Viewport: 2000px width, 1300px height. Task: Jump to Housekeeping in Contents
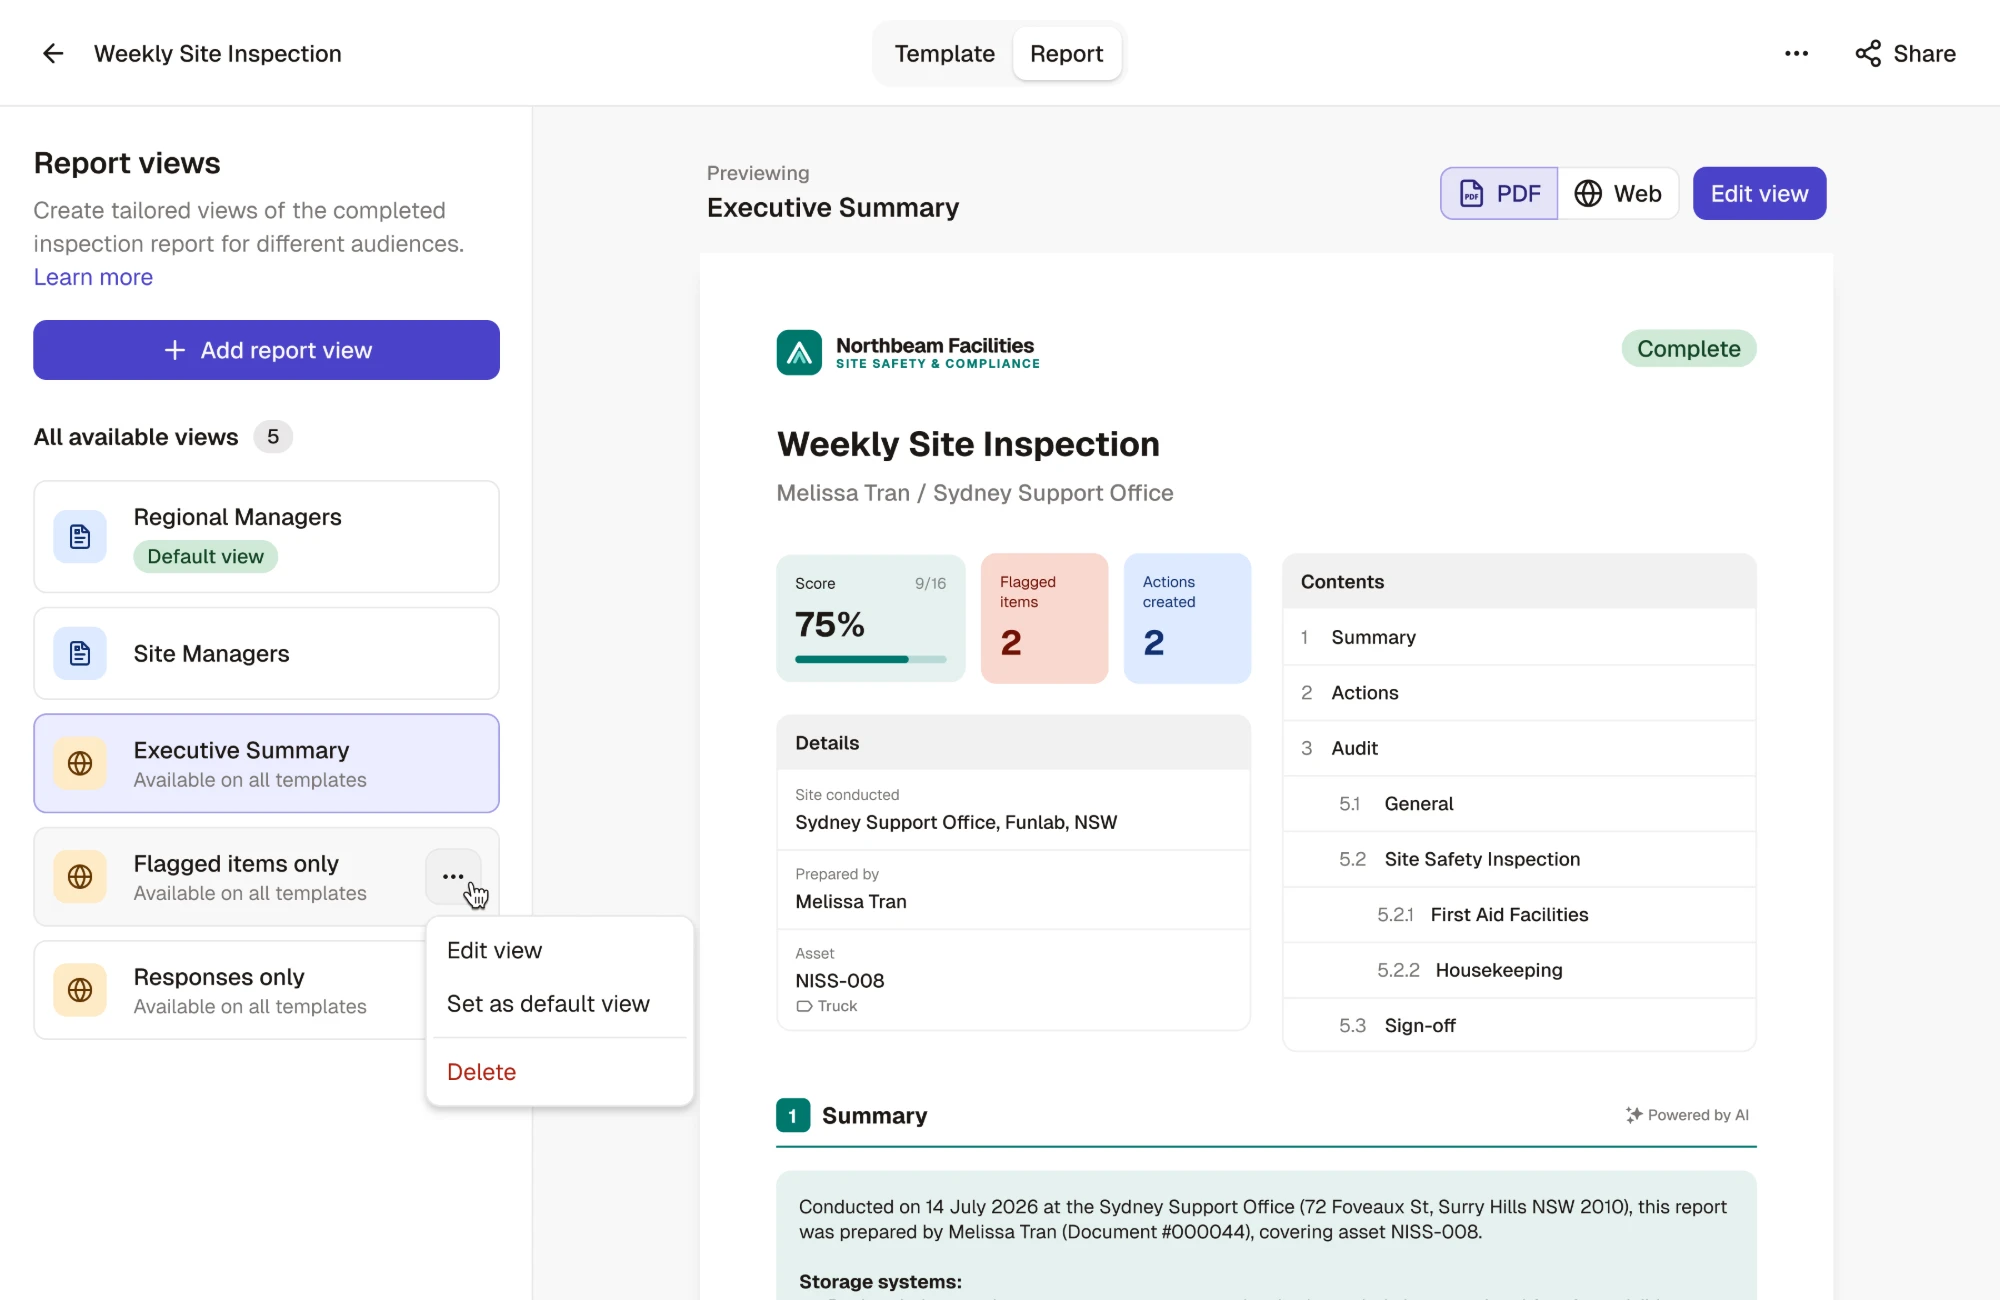click(x=1519, y=971)
